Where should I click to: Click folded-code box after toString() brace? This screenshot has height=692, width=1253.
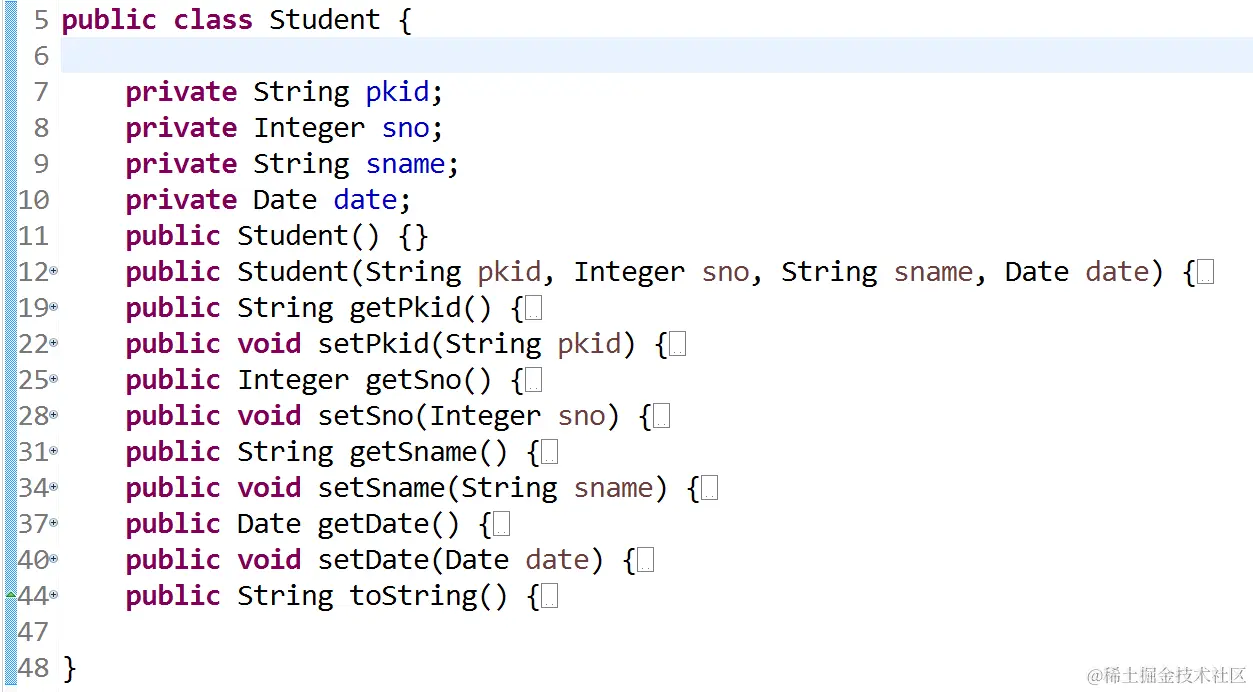click(x=549, y=597)
